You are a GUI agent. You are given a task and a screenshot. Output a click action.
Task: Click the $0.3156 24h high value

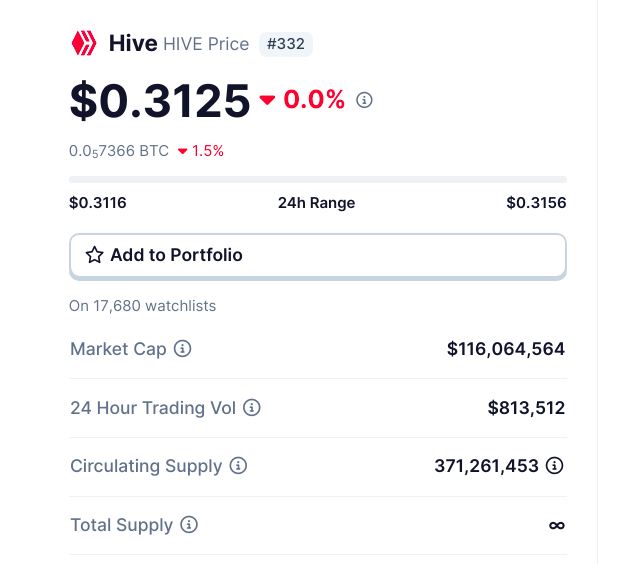coord(536,203)
